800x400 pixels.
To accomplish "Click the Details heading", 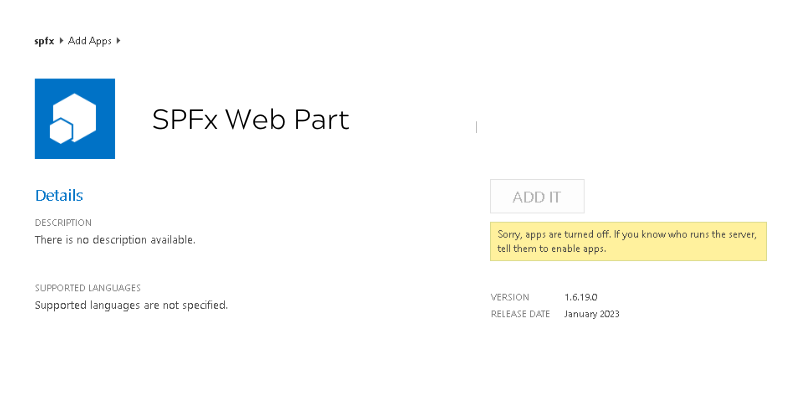I will click(x=59, y=195).
